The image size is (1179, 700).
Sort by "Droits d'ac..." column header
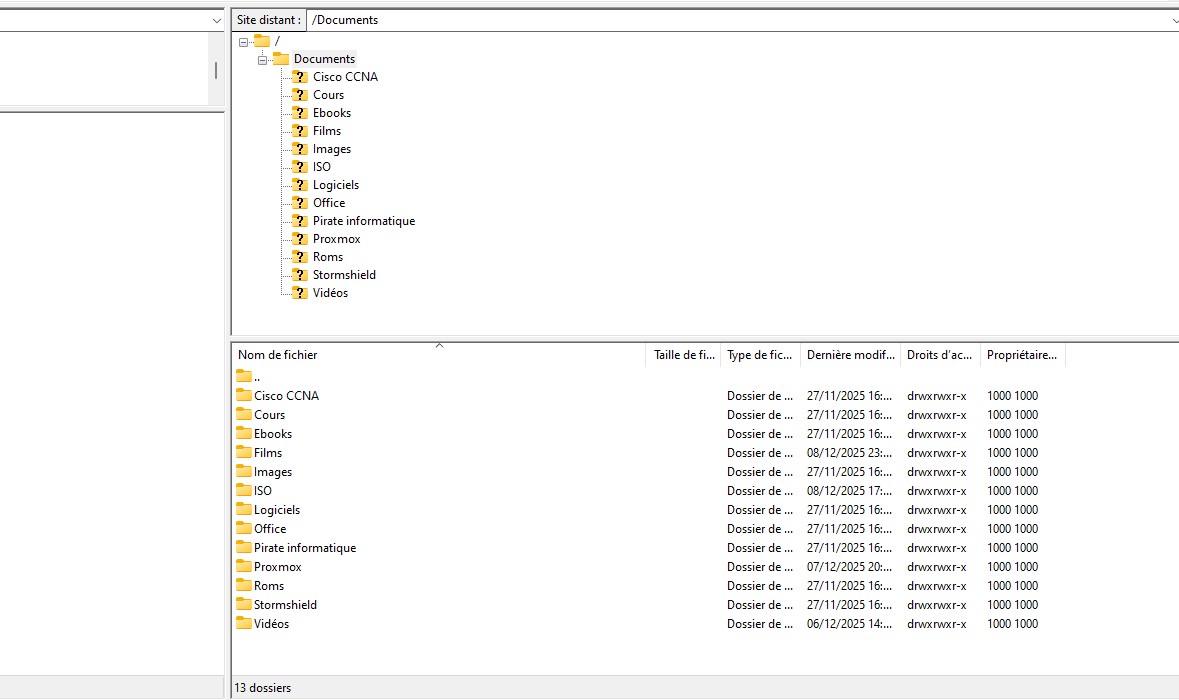click(x=938, y=355)
